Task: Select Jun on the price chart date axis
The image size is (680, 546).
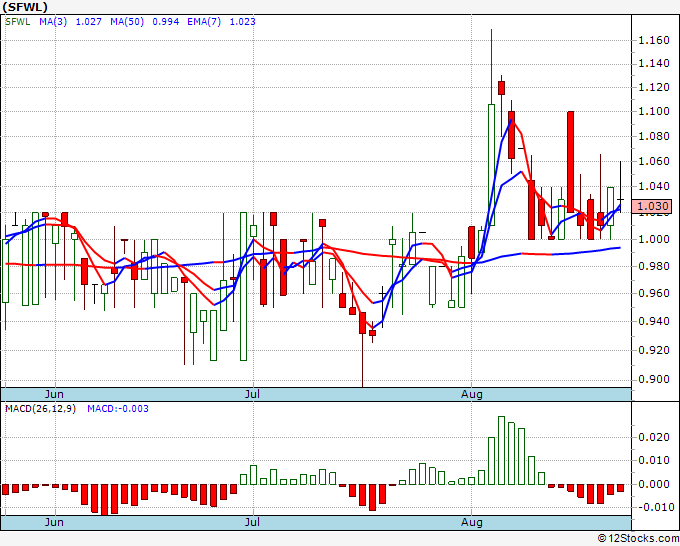Action: point(54,394)
